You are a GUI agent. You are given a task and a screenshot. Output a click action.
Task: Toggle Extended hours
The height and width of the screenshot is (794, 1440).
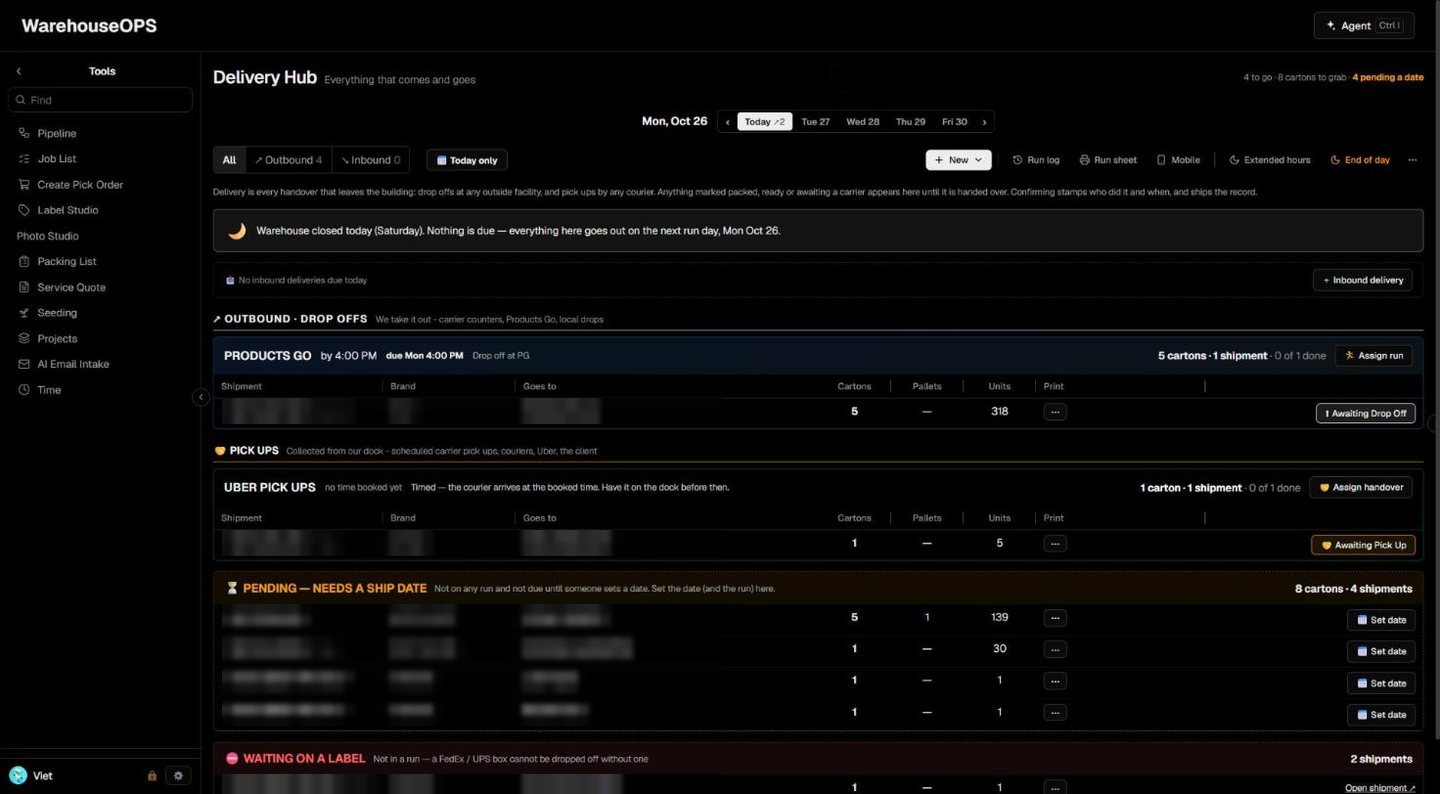click(1269, 160)
